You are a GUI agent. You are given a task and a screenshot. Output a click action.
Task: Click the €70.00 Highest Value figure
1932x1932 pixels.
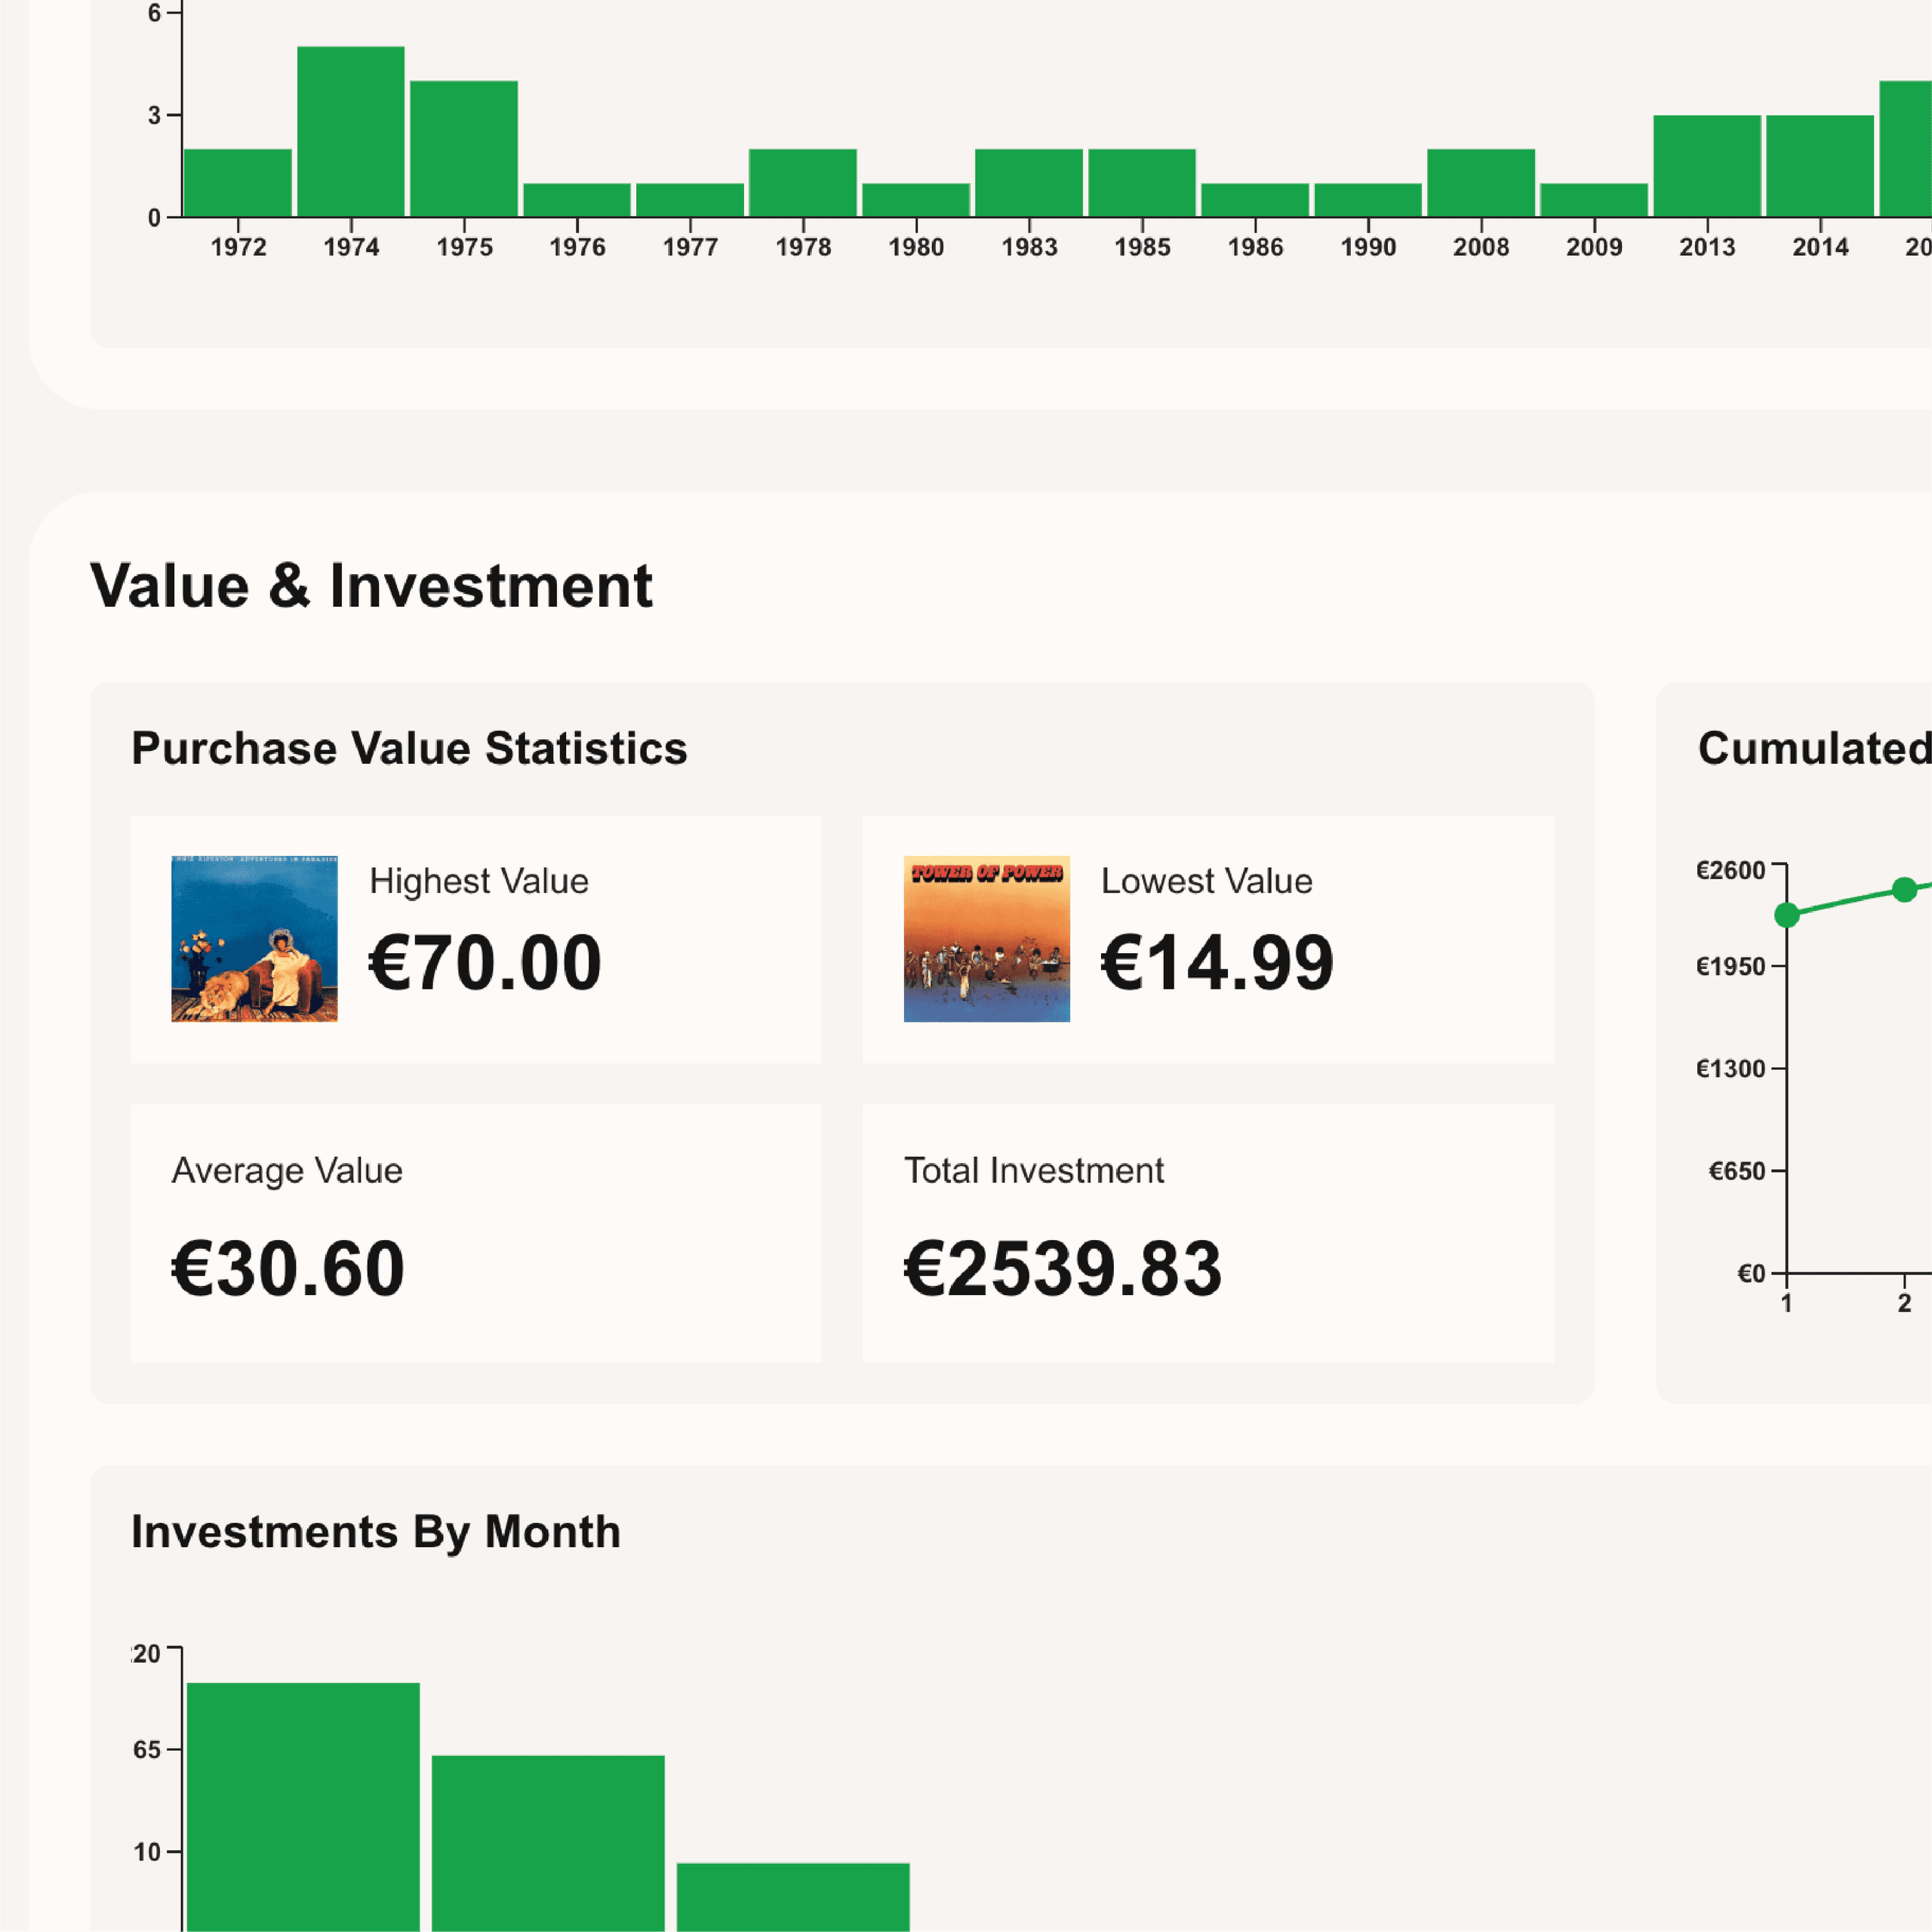pos(486,963)
